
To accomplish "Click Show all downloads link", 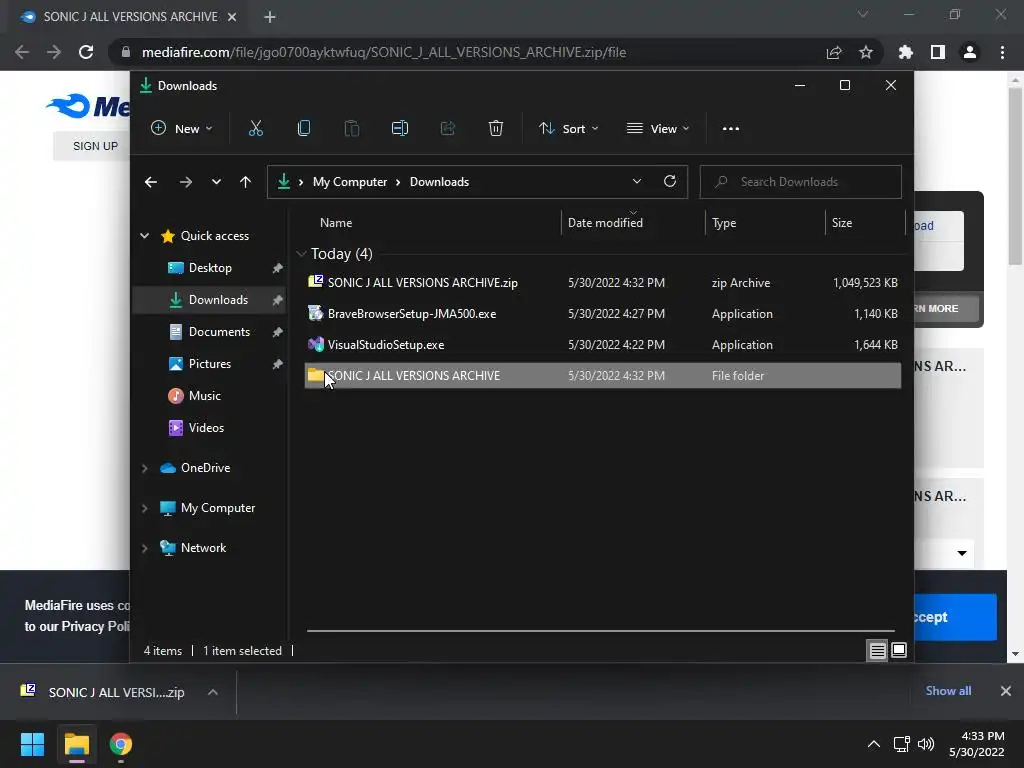I will point(948,691).
